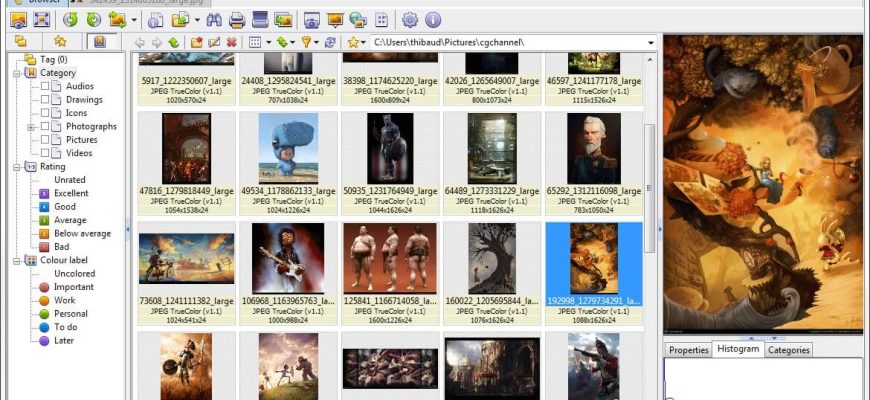Click inside the folder path field
This screenshot has width=870, height=400.
(508, 43)
